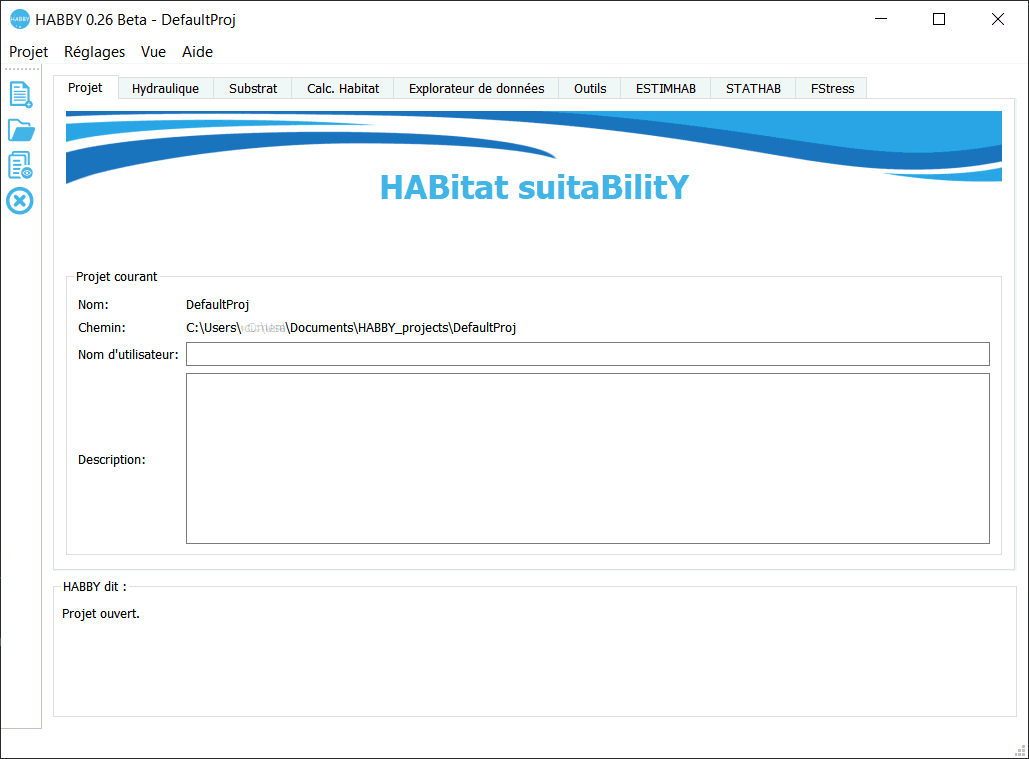Grab the dotted toolbar handle above sidebar icons
The height and width of the screenshot is (759, 1029).
[x=20, y=70]
